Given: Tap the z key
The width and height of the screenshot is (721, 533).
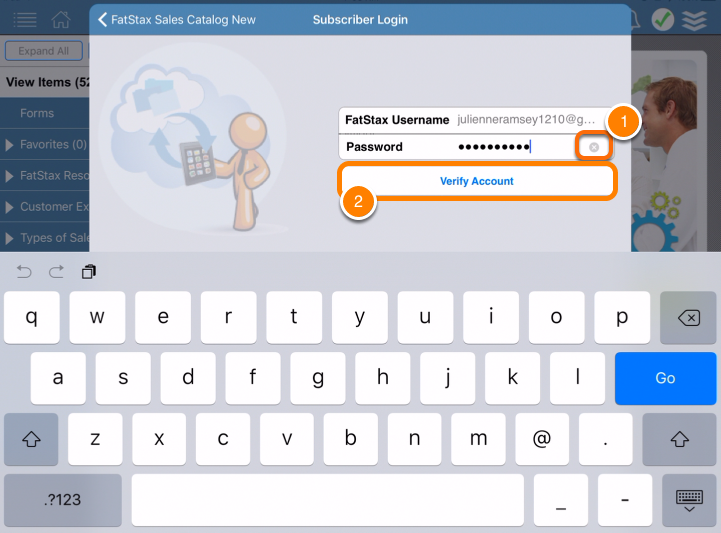Looking at the screenshot, I should (95, 439).
